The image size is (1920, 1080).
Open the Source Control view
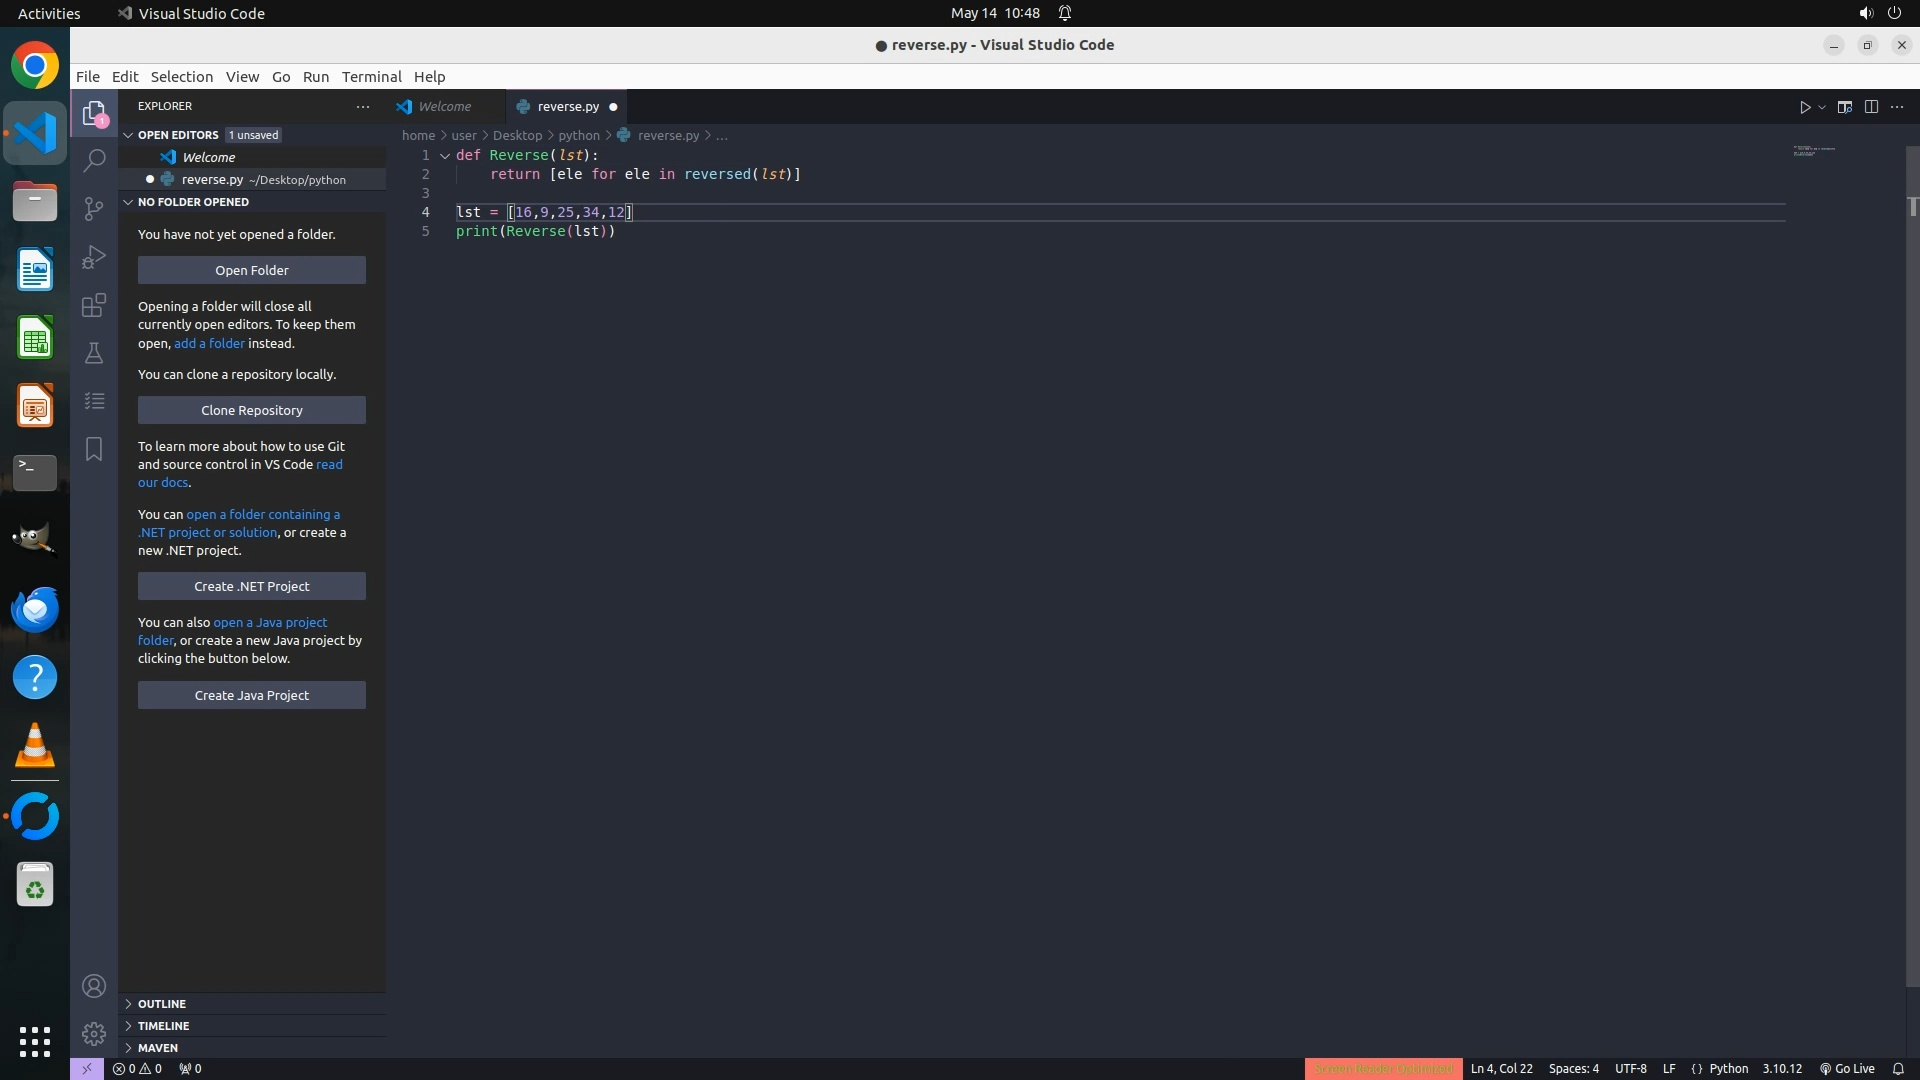(x=94, y=208)
